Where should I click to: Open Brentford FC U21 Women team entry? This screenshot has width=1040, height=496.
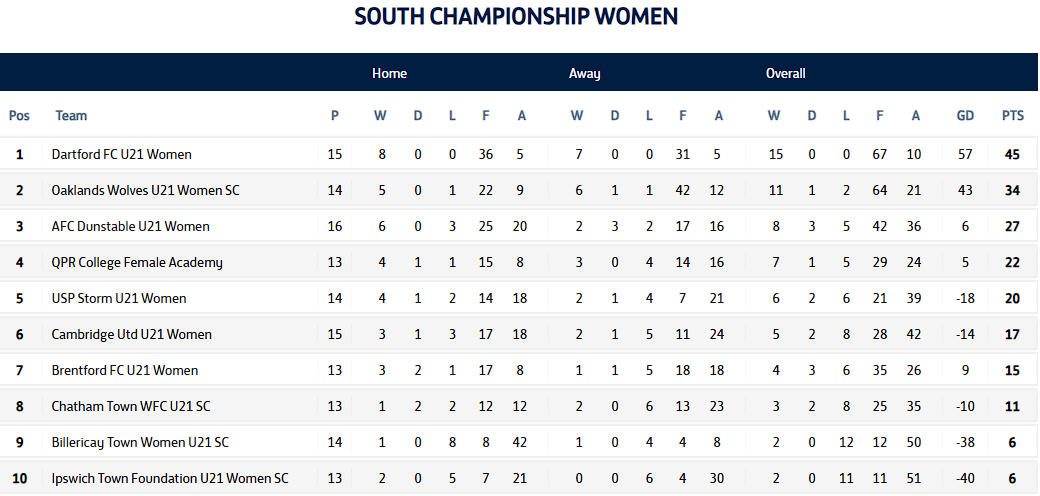click(x=125, y=370)
